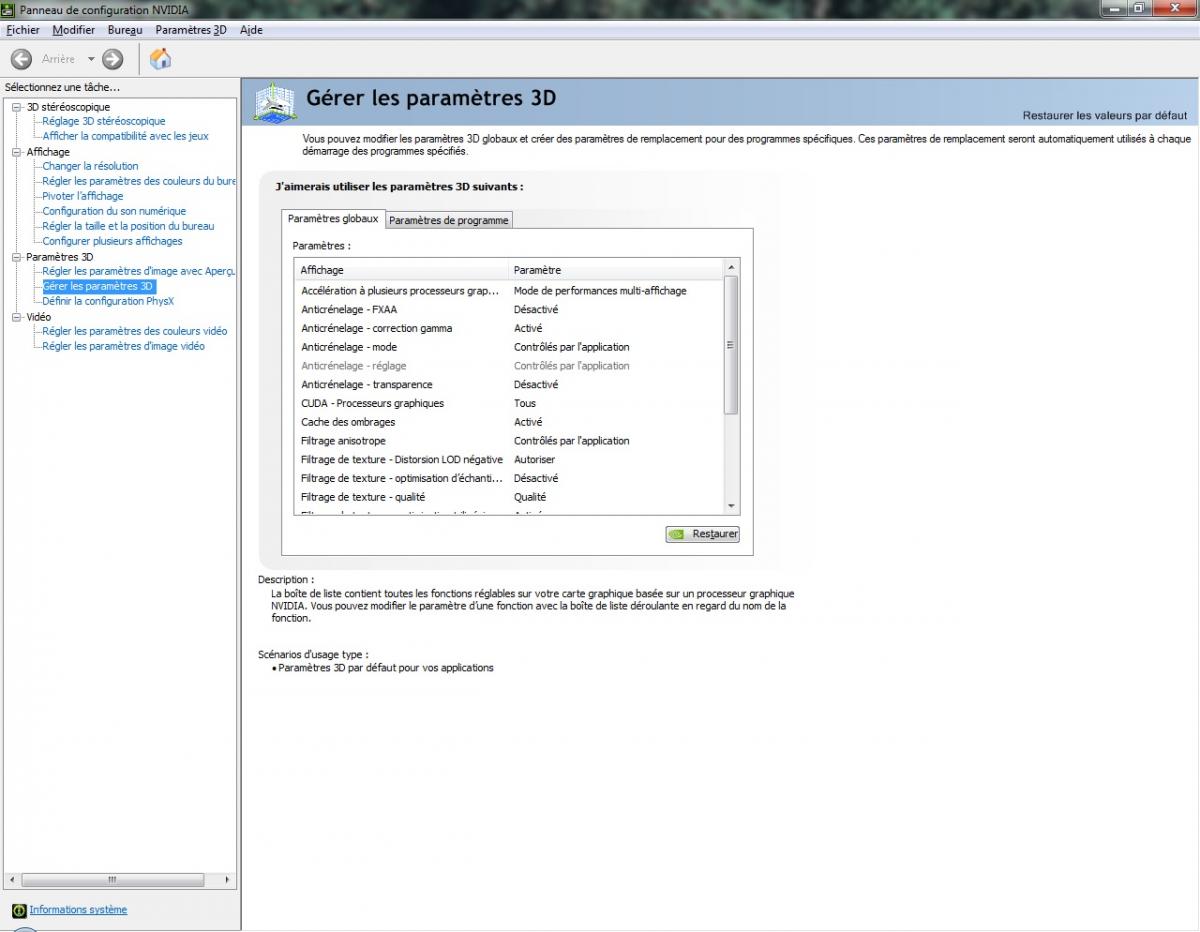Click settings list scroll up arrow

[731, 268]
